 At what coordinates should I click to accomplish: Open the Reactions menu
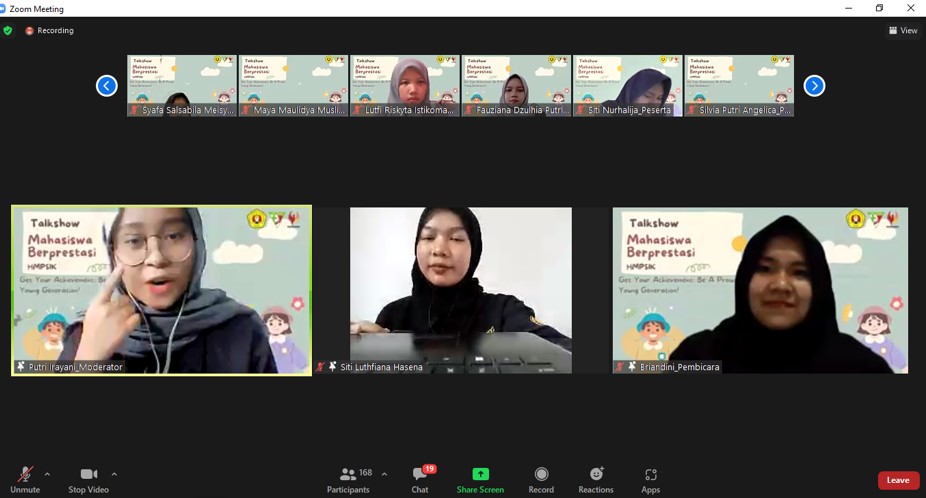point(596,479)
